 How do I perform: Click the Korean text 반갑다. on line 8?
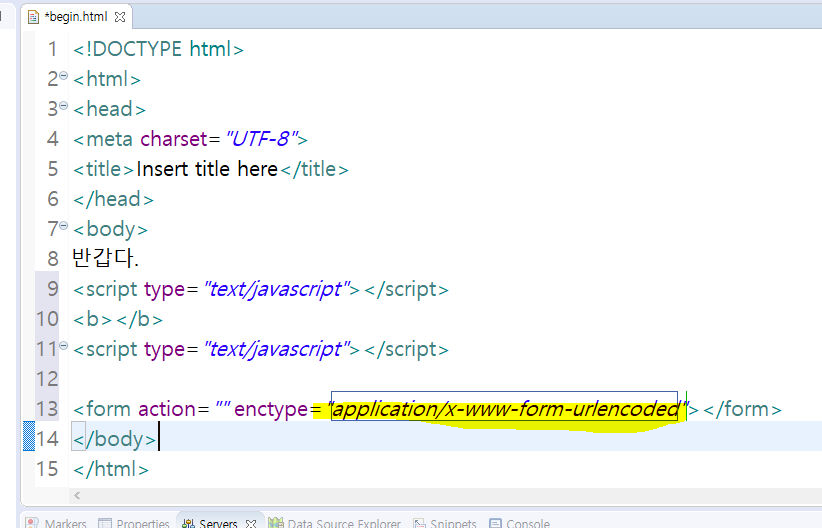(x=105, y=258)
